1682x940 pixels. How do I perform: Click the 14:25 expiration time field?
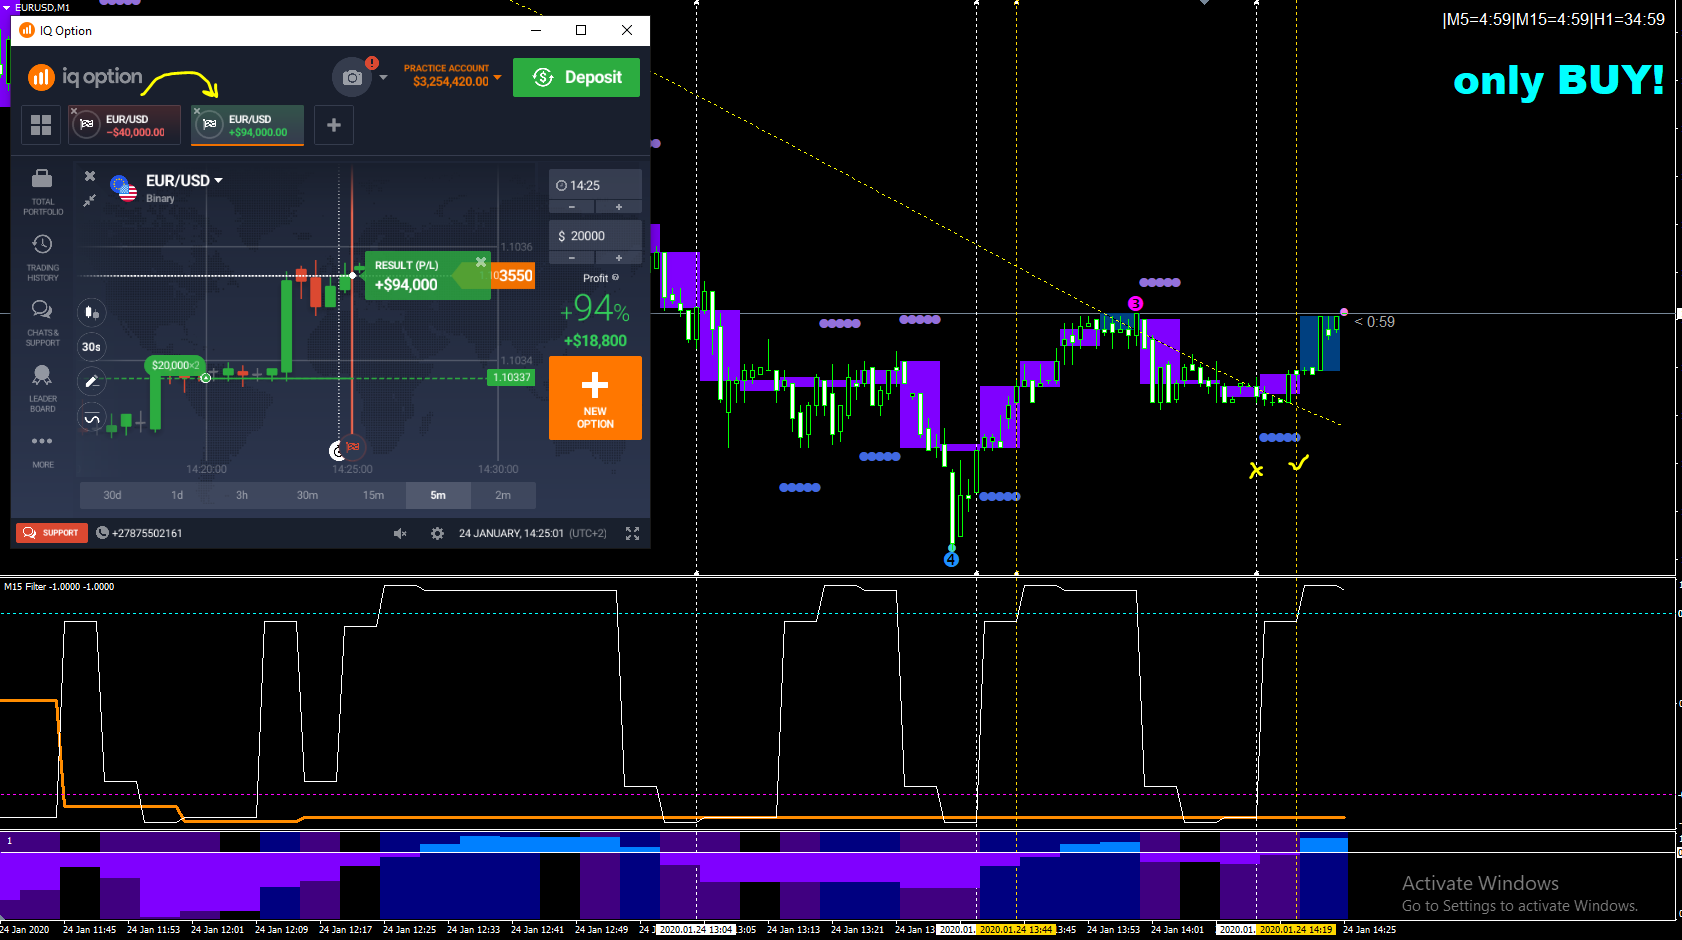(595, 185)
